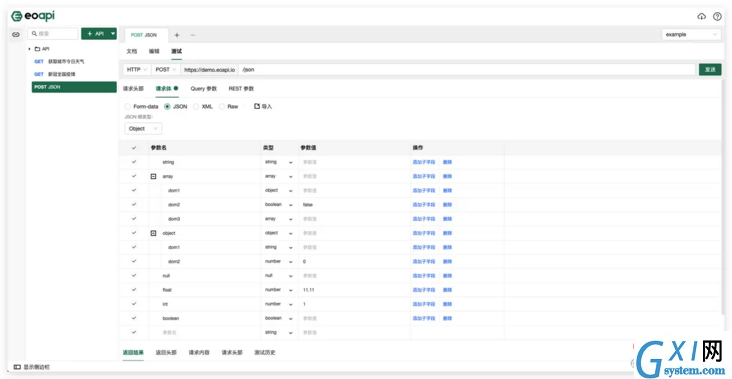Open GET 获取城市今日天气 in the API tree
The width and height of the screenshot is (732, 379).
tap(59, 61)
